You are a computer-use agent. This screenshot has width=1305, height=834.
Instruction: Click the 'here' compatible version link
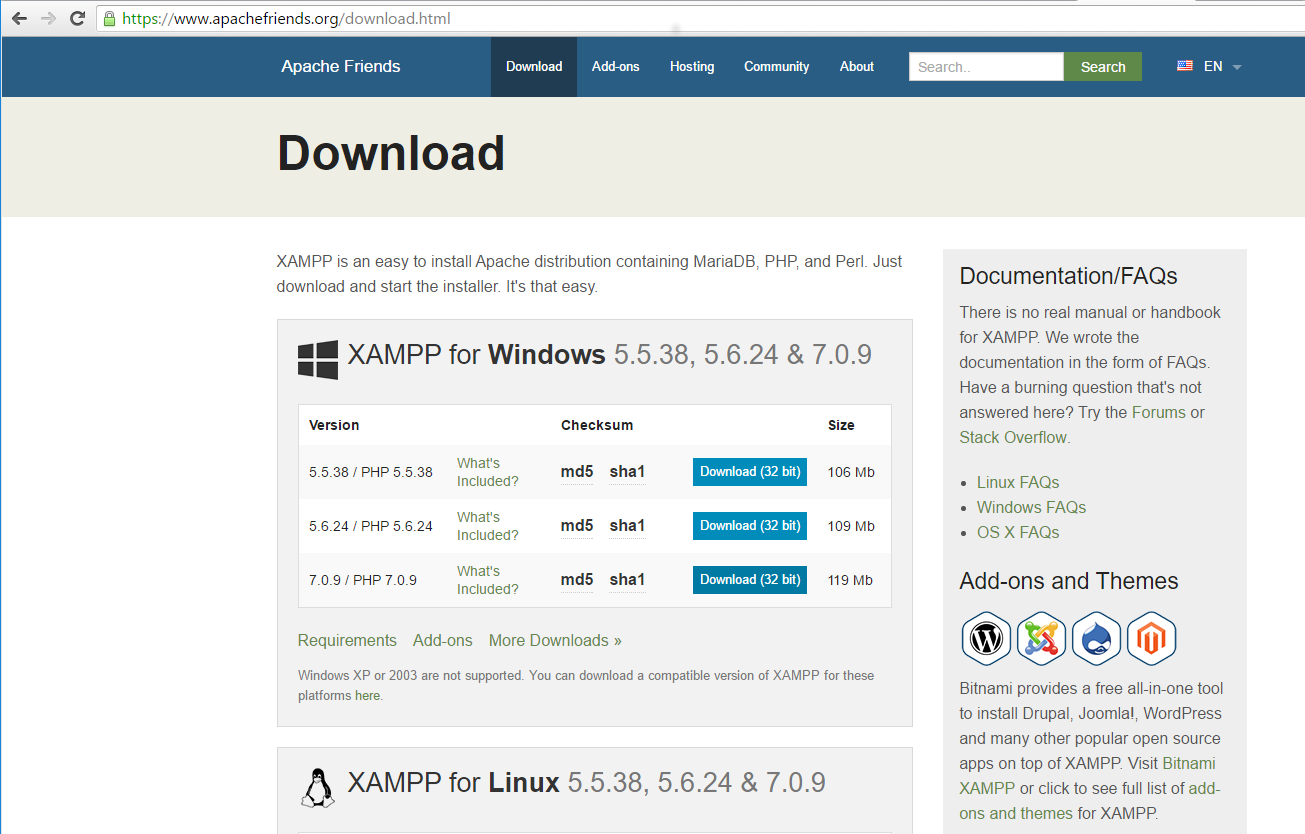tap(367, 696)
